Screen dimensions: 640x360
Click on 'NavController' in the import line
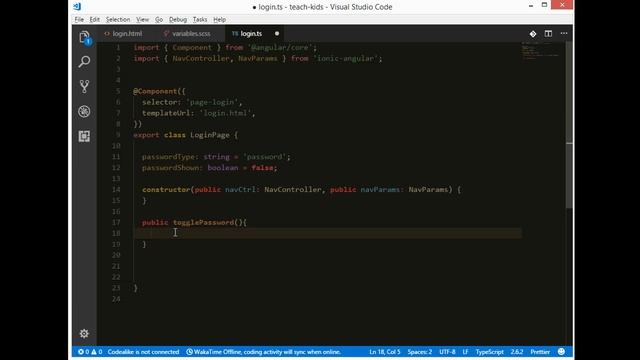pyautogui.click(x=201, y=58)
